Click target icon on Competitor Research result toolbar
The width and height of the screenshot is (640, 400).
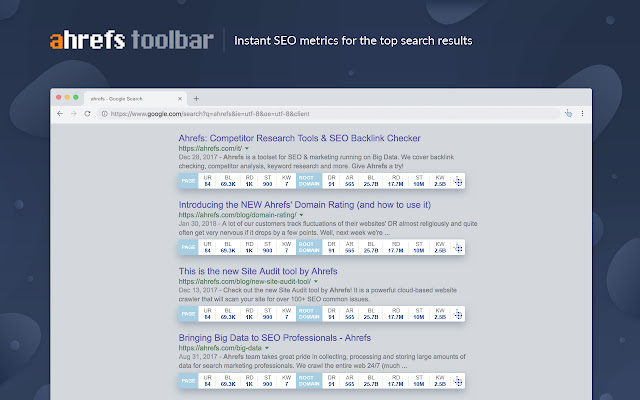[x=458, y=181]
